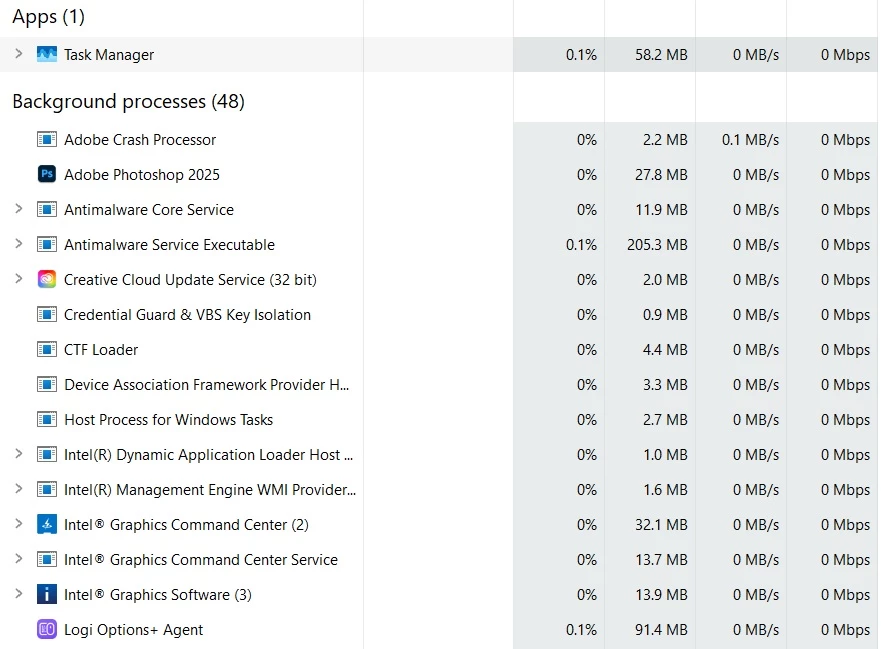Click the Antimalware Core Service icon

(x=47, y=209)
